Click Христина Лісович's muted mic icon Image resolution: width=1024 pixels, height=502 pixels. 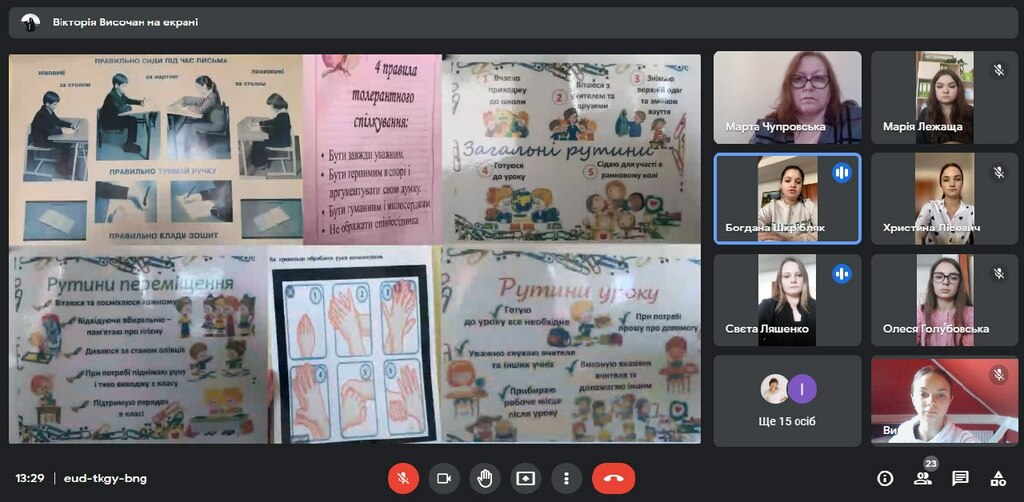[x=998, y=172]
